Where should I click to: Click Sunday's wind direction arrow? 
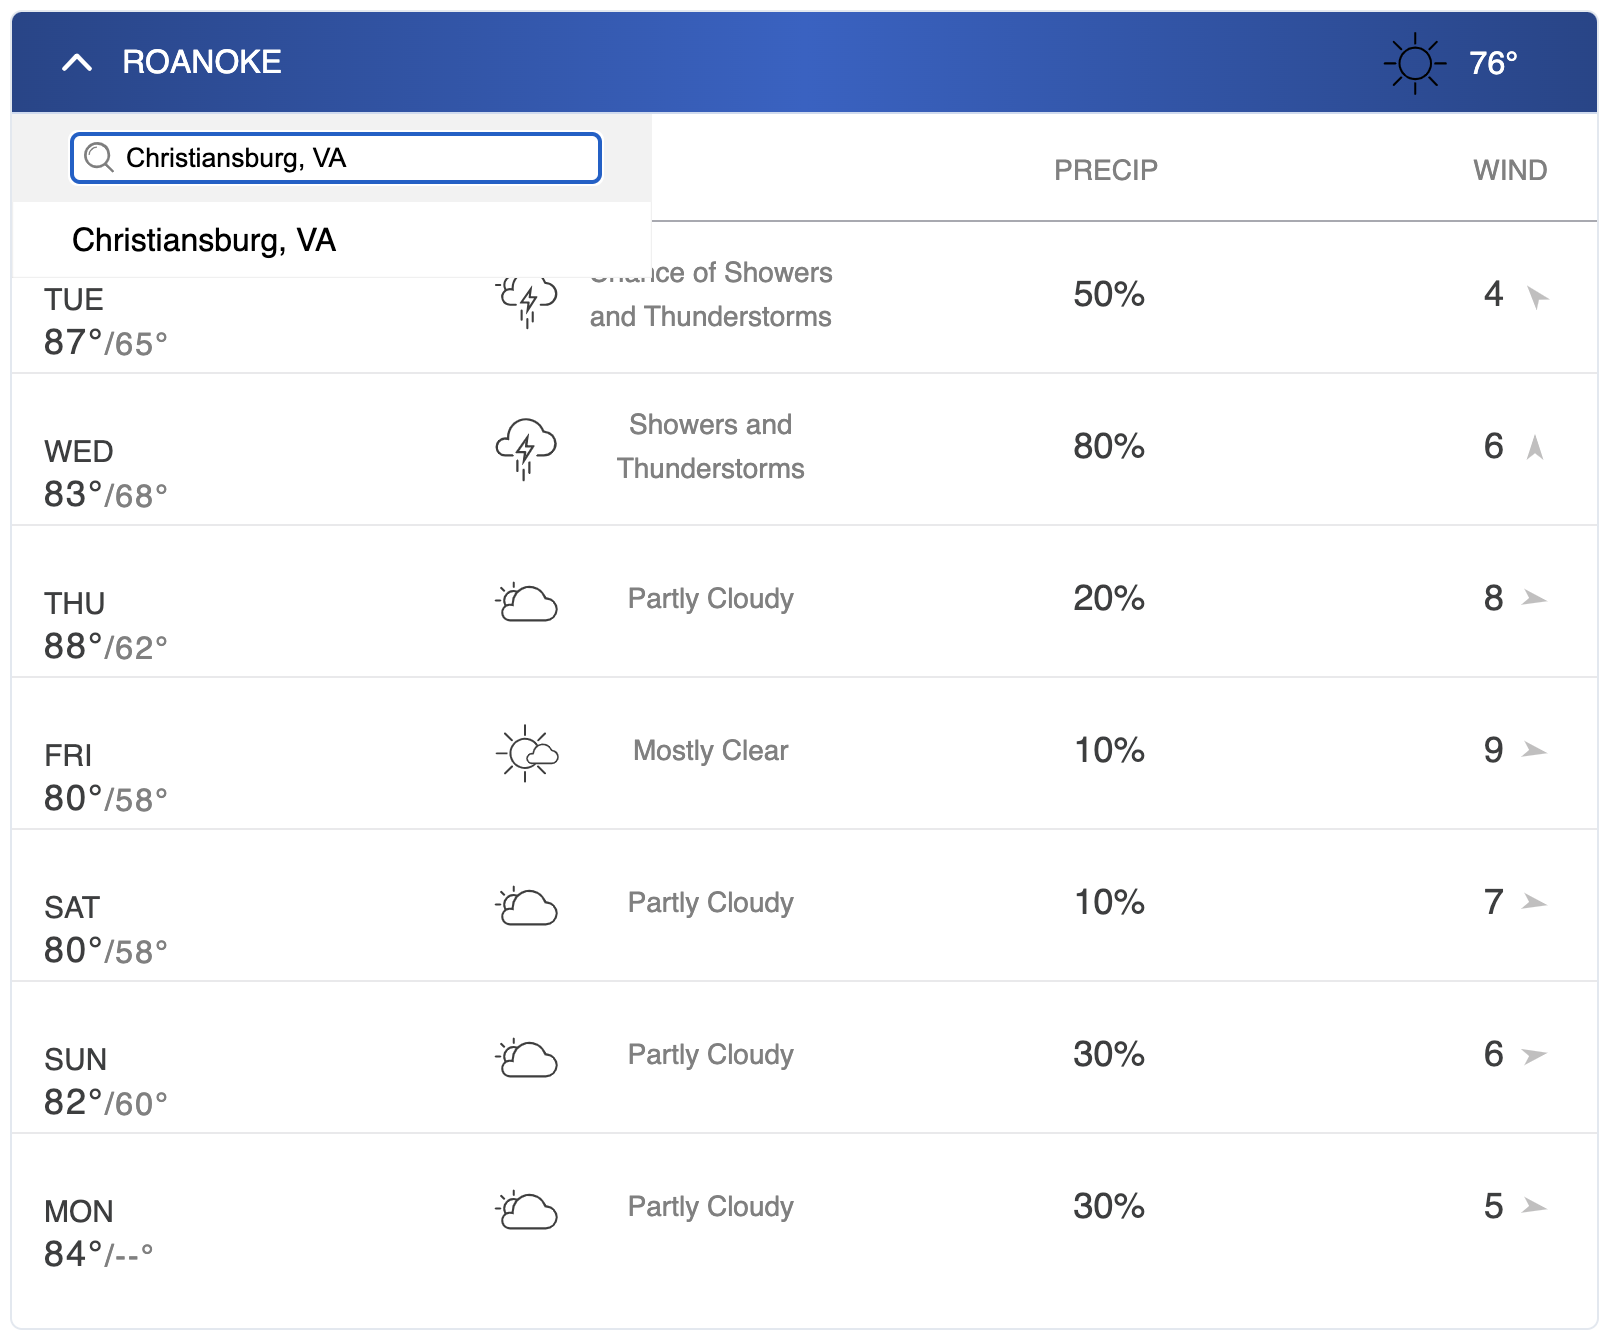coord(1534,1055)
